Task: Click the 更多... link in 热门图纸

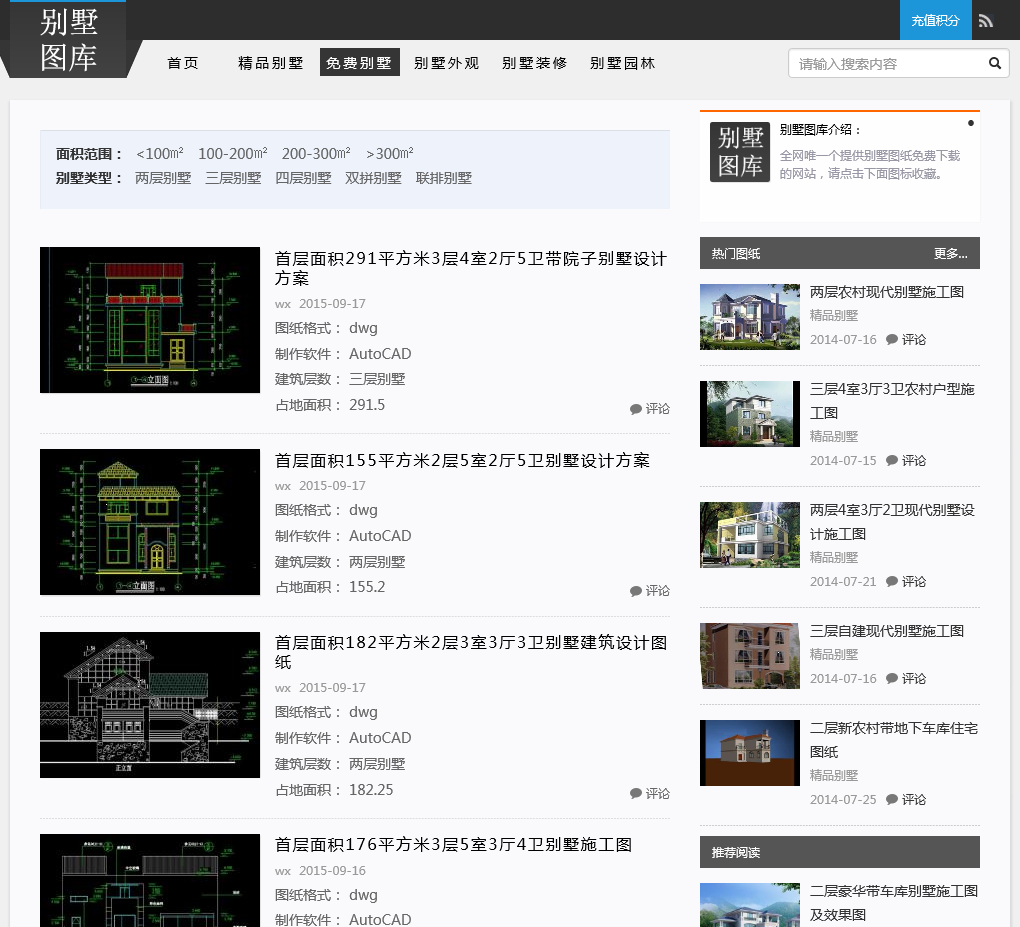Action: point(950,254)
